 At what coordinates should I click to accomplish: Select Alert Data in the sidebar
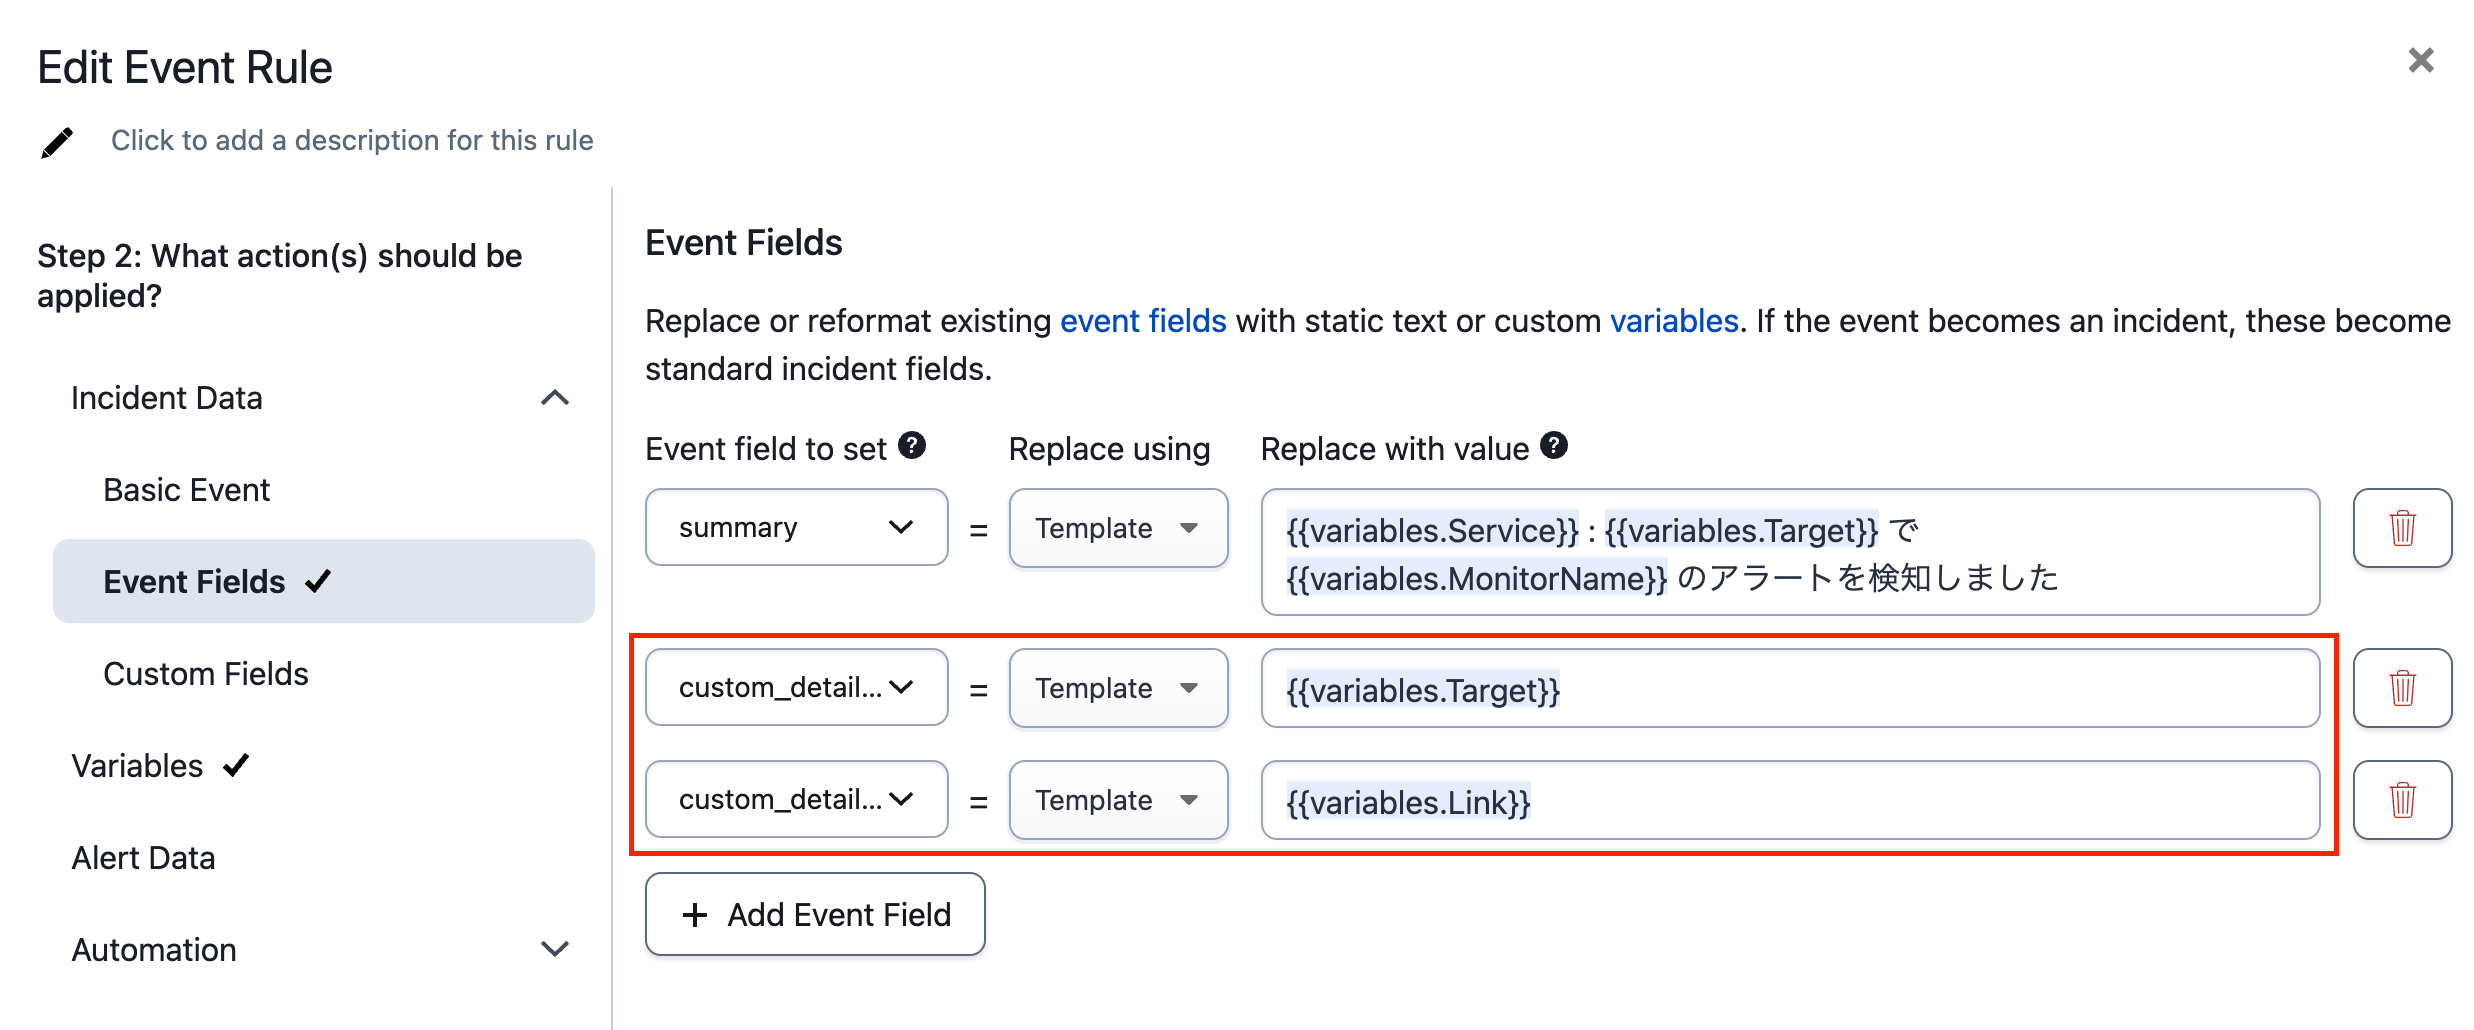coord(143,857)
